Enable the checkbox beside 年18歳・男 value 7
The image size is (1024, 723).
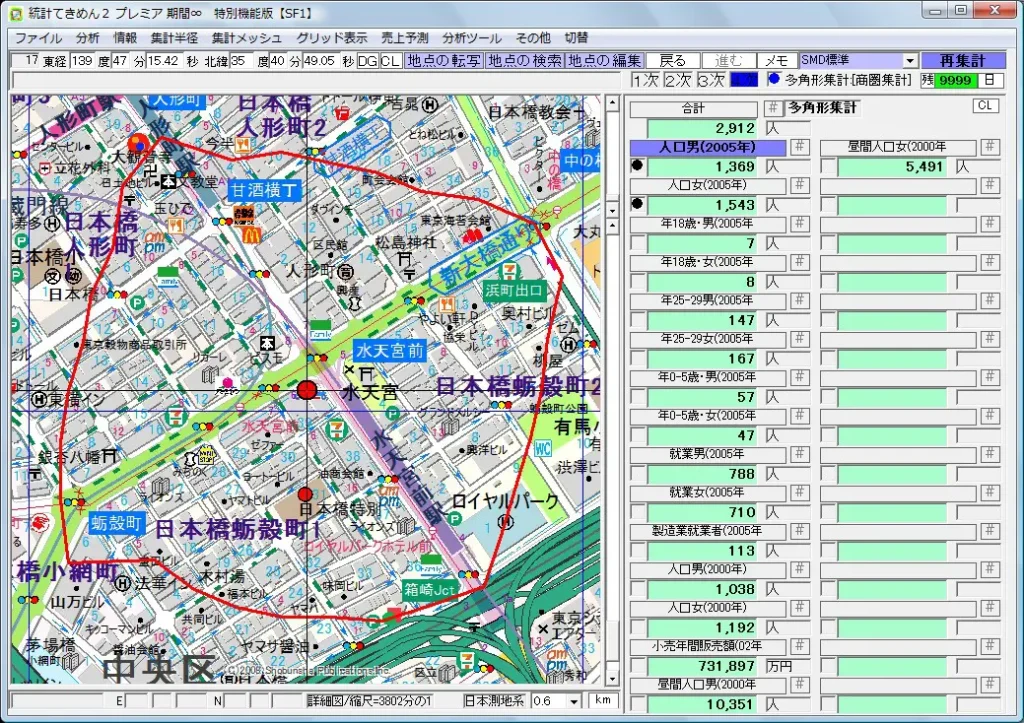pyautogui.click(x=637, y=243)
